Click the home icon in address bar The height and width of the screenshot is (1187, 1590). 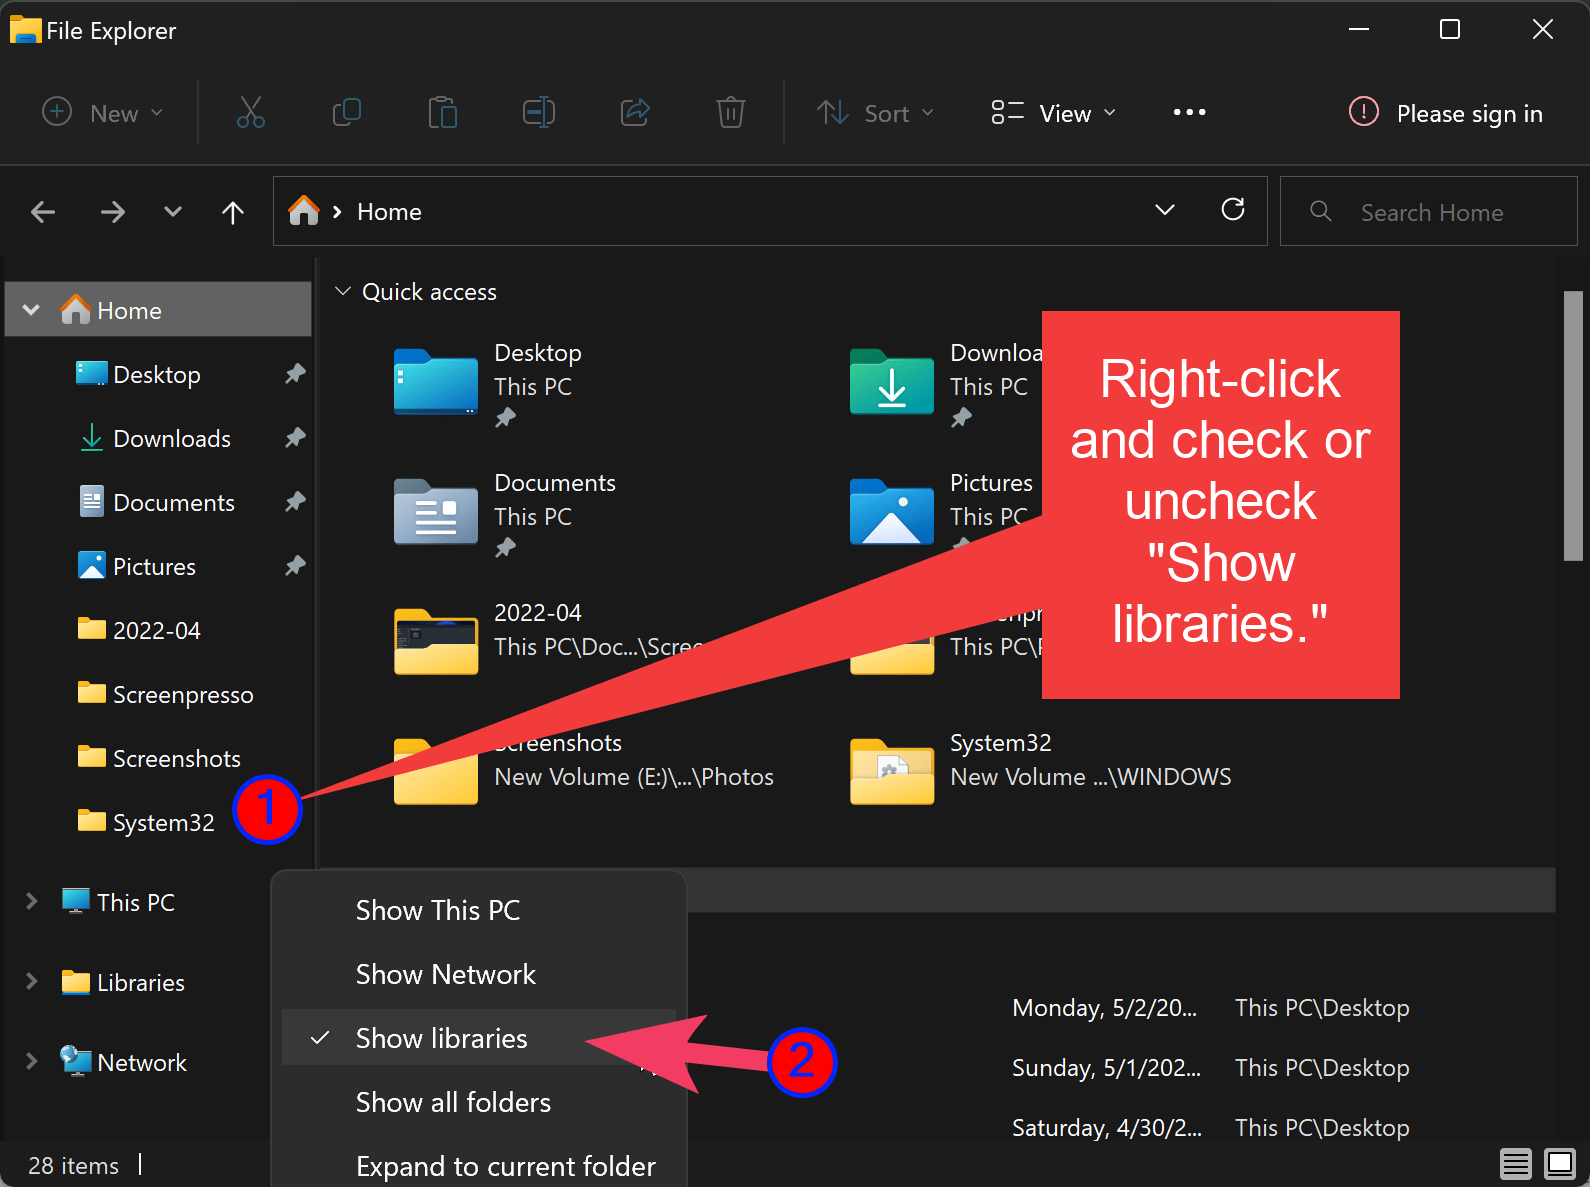click(304, 211)
